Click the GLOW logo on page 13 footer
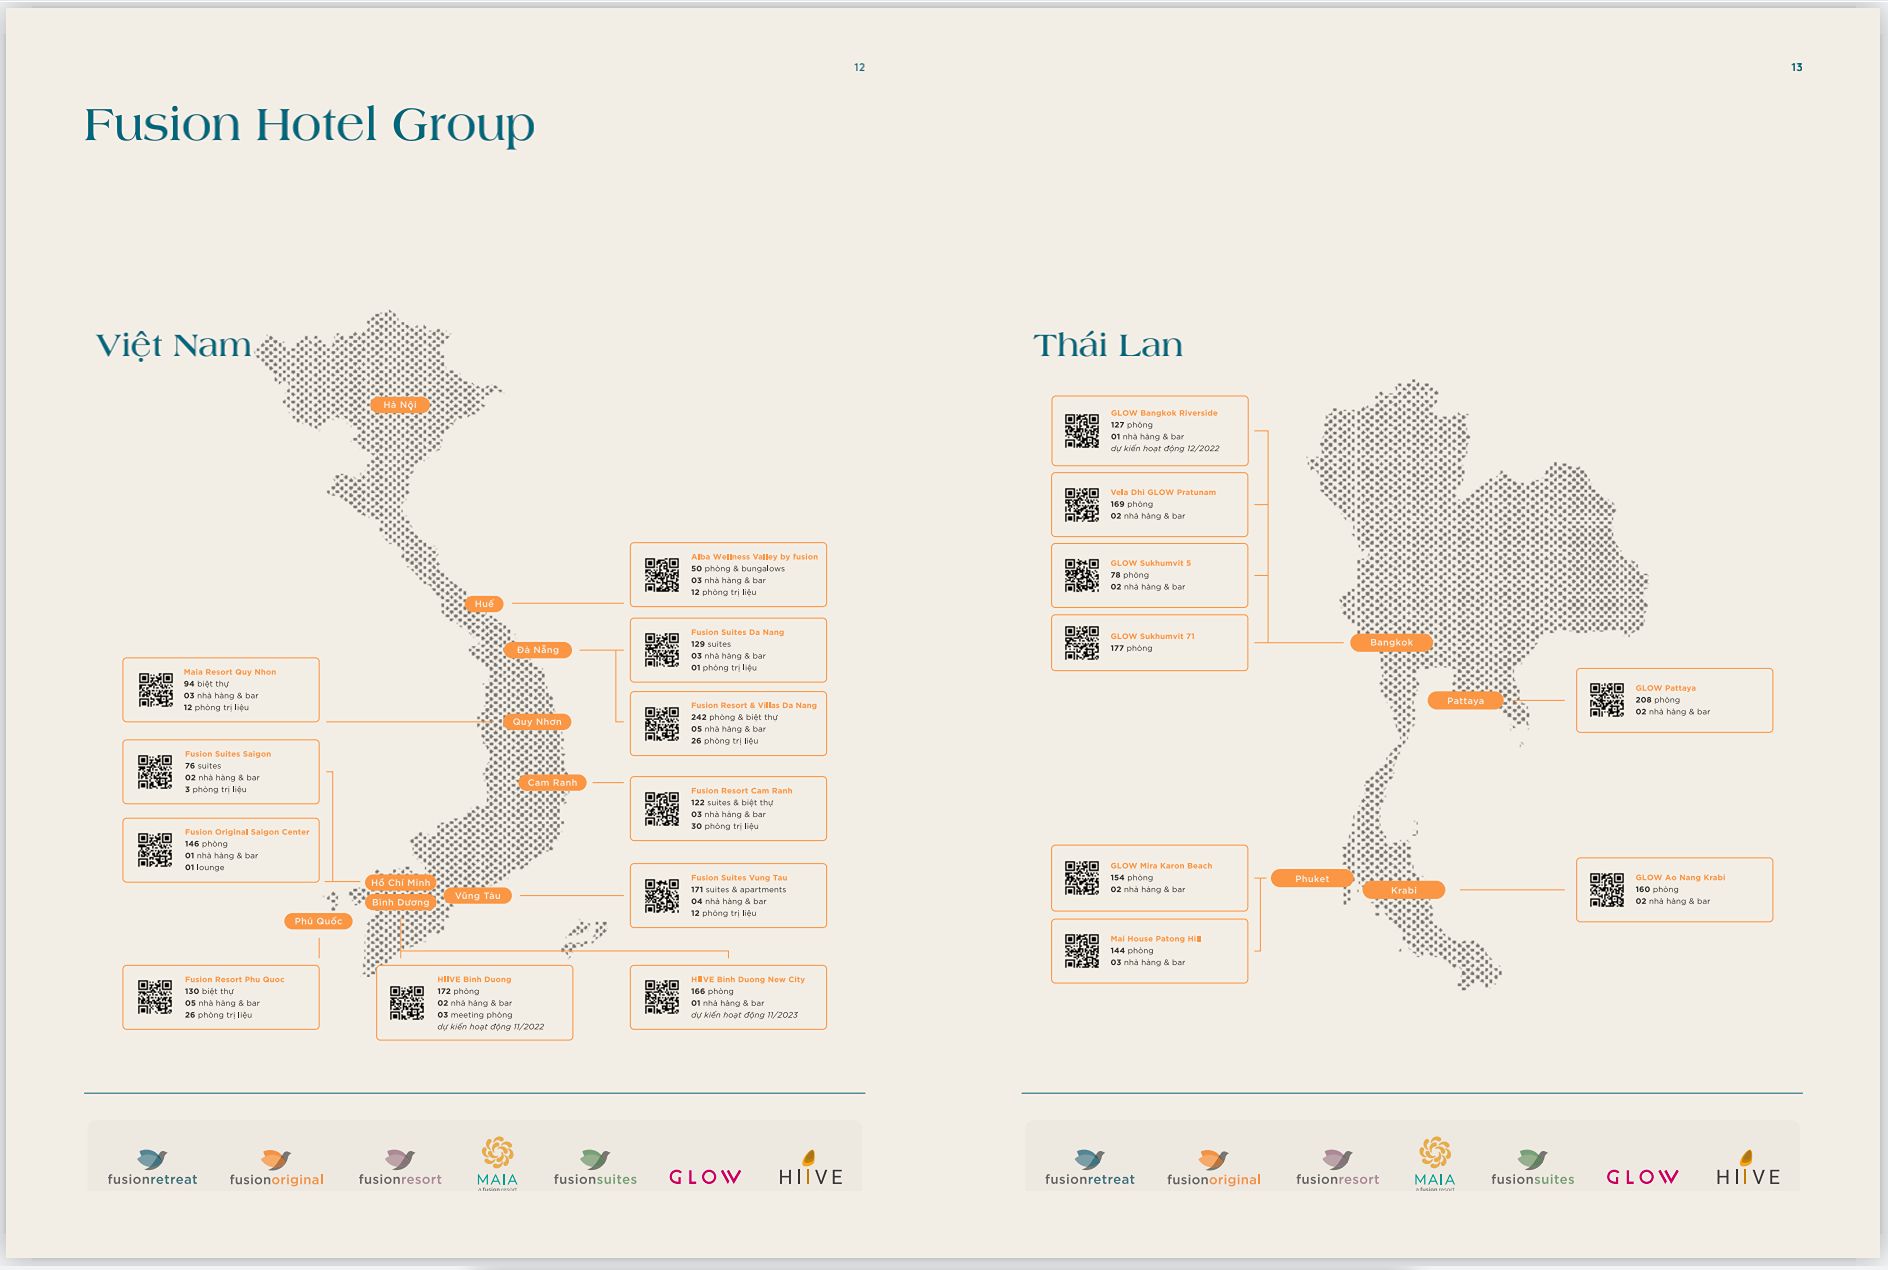 (x=1642, y=1177)
